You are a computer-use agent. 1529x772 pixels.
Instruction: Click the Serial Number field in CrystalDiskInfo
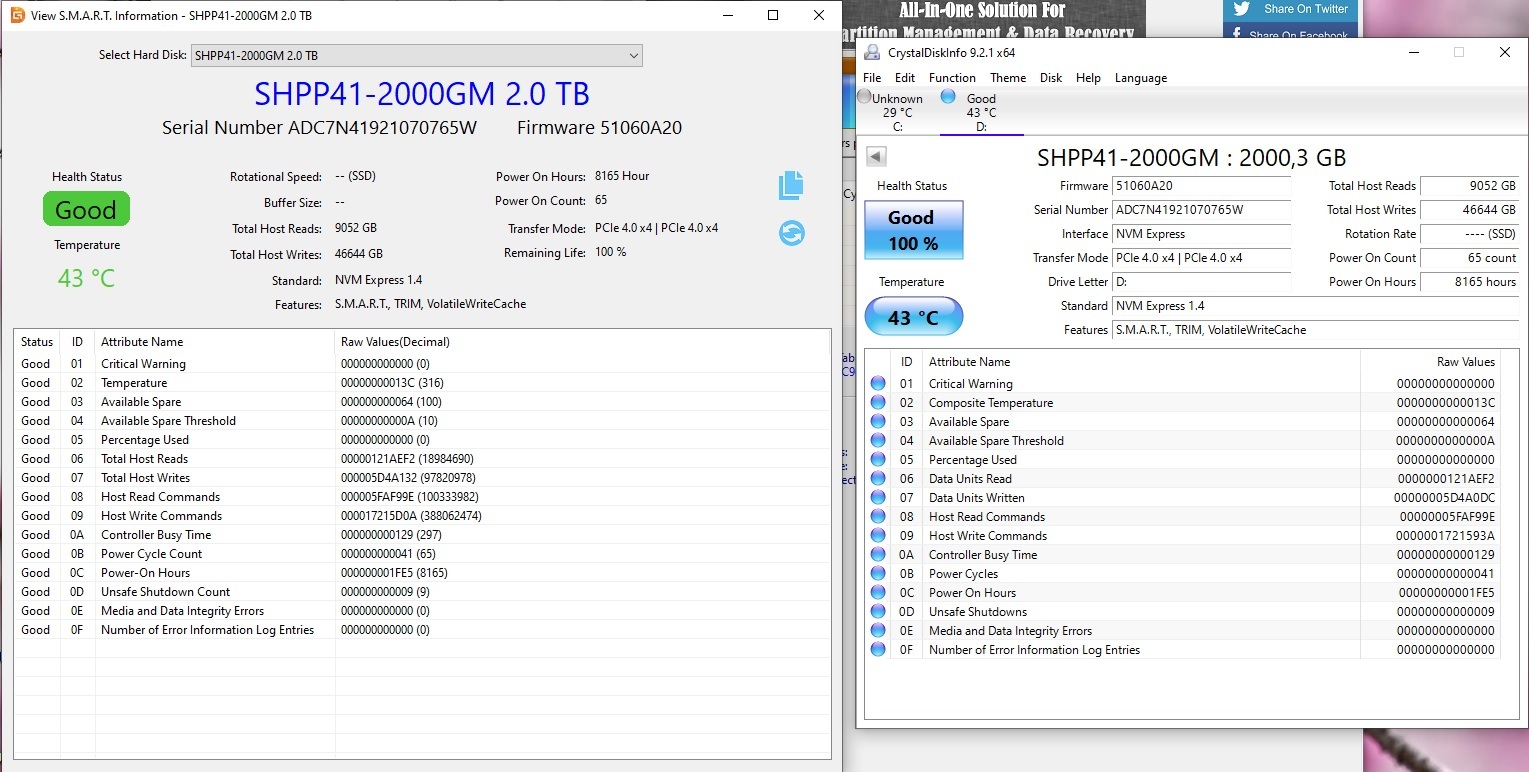1201,210
